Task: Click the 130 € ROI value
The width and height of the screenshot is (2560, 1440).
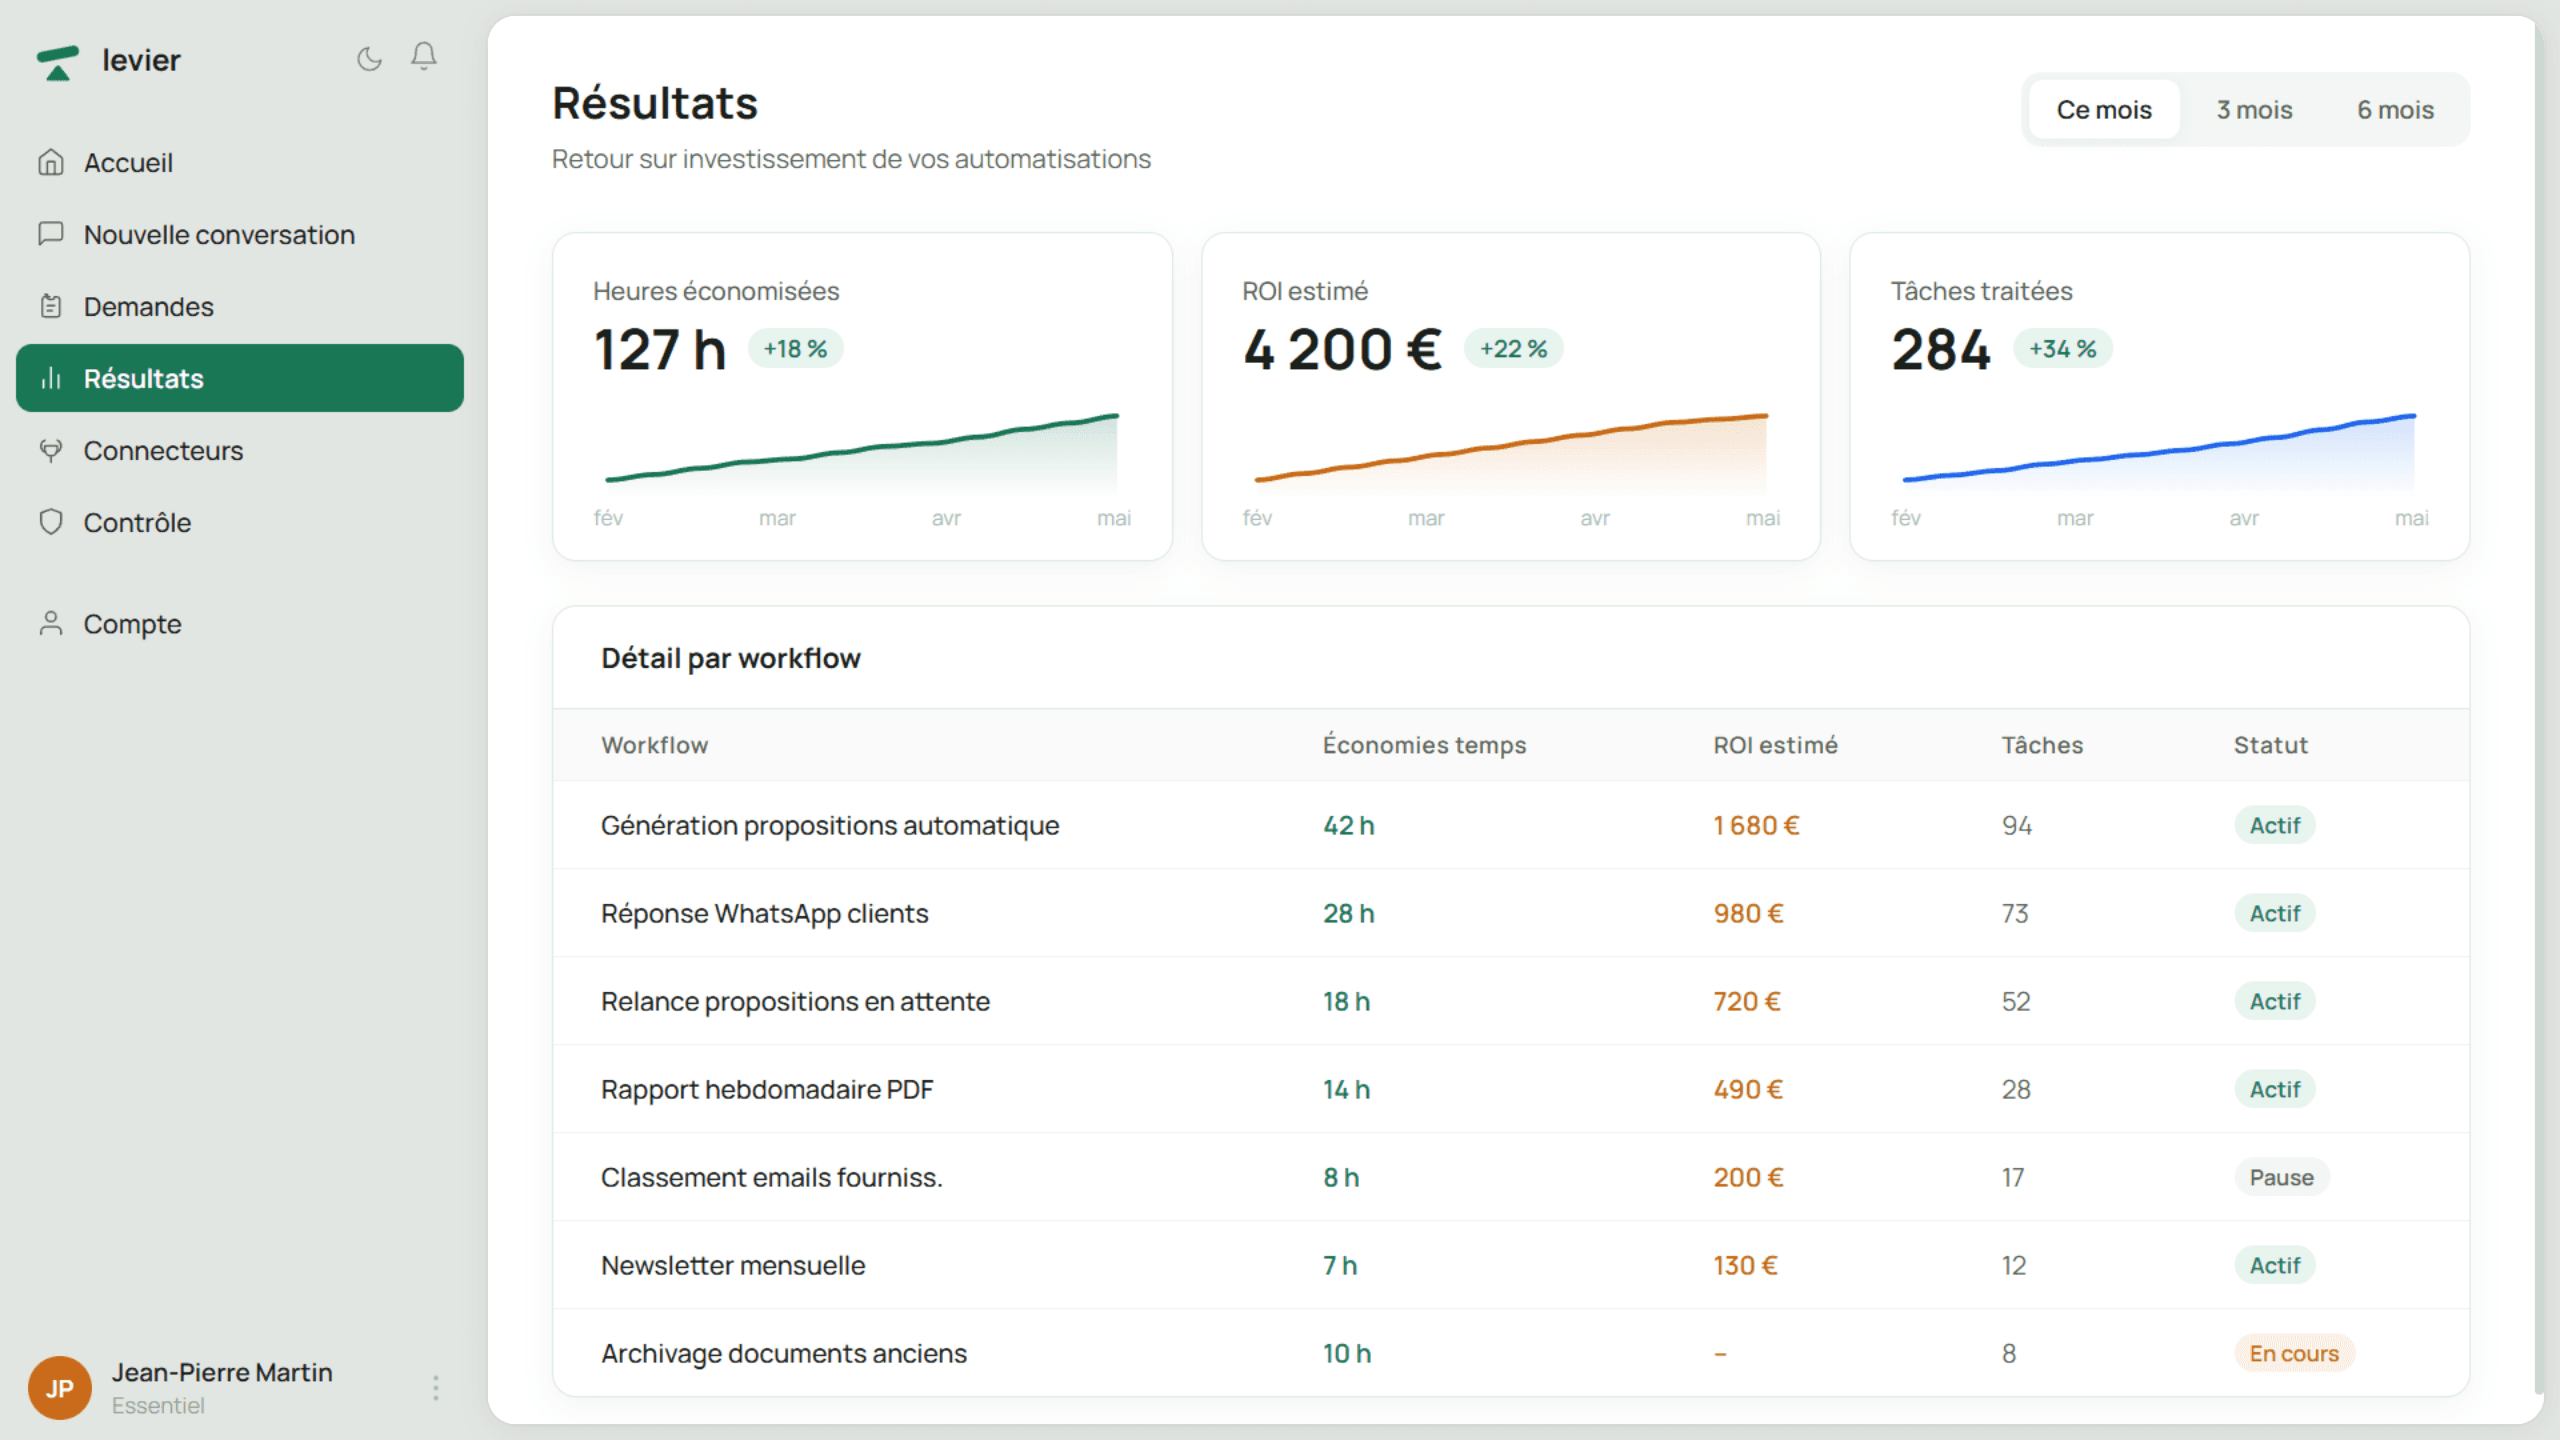Action: click(x=1745, y=1265)
